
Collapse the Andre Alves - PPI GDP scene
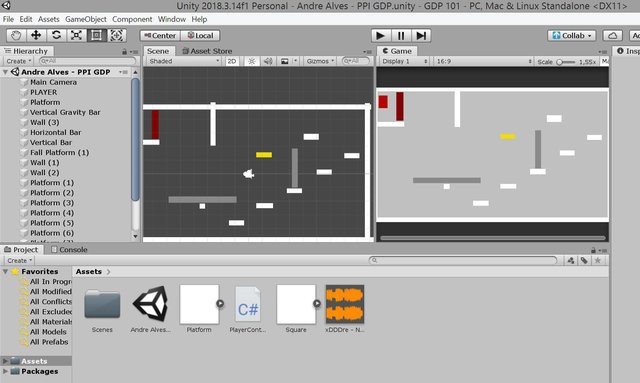point(6,72)
